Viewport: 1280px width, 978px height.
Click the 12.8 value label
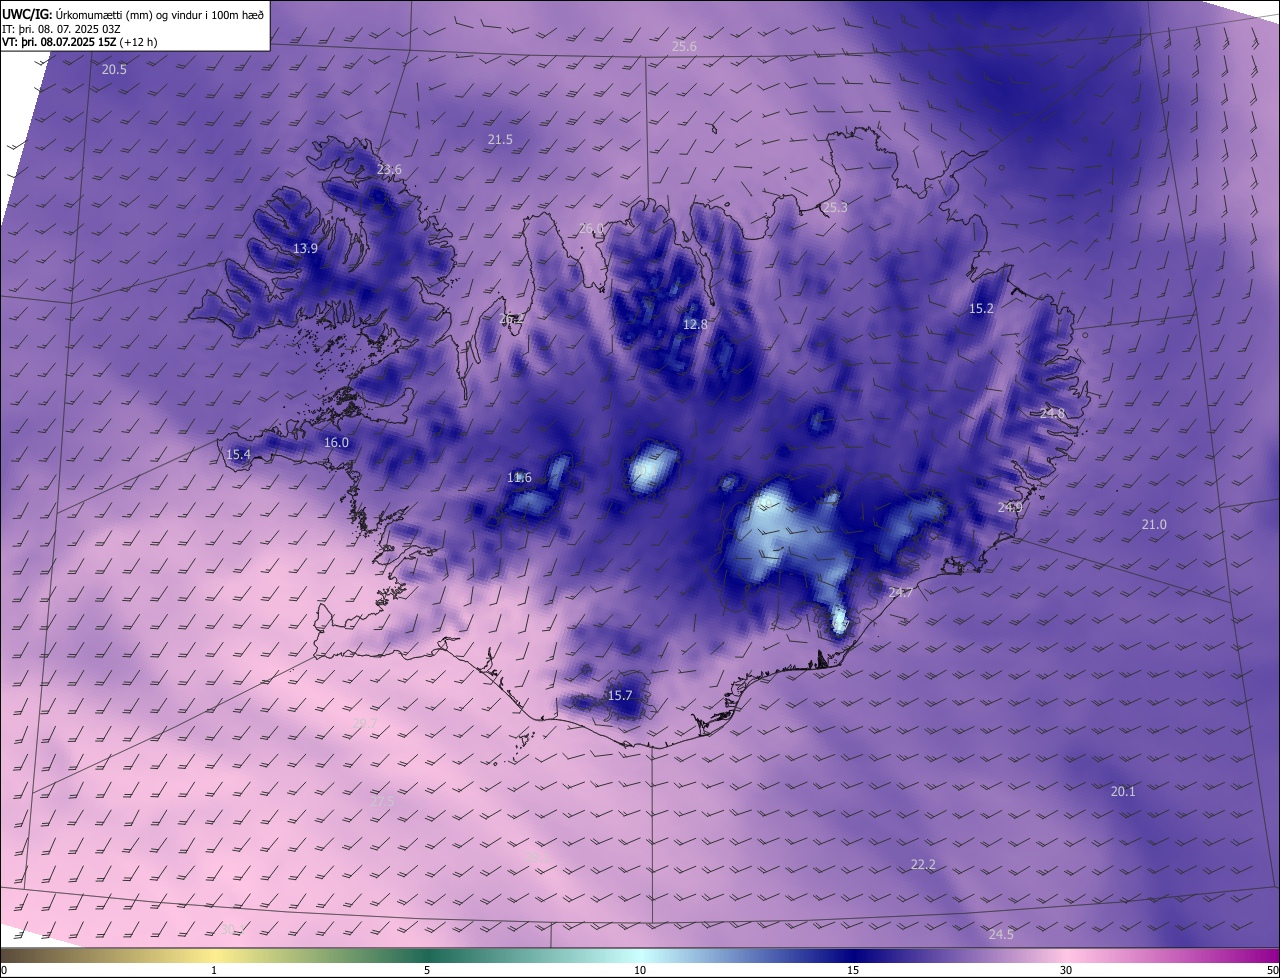[x=695, y=325]
